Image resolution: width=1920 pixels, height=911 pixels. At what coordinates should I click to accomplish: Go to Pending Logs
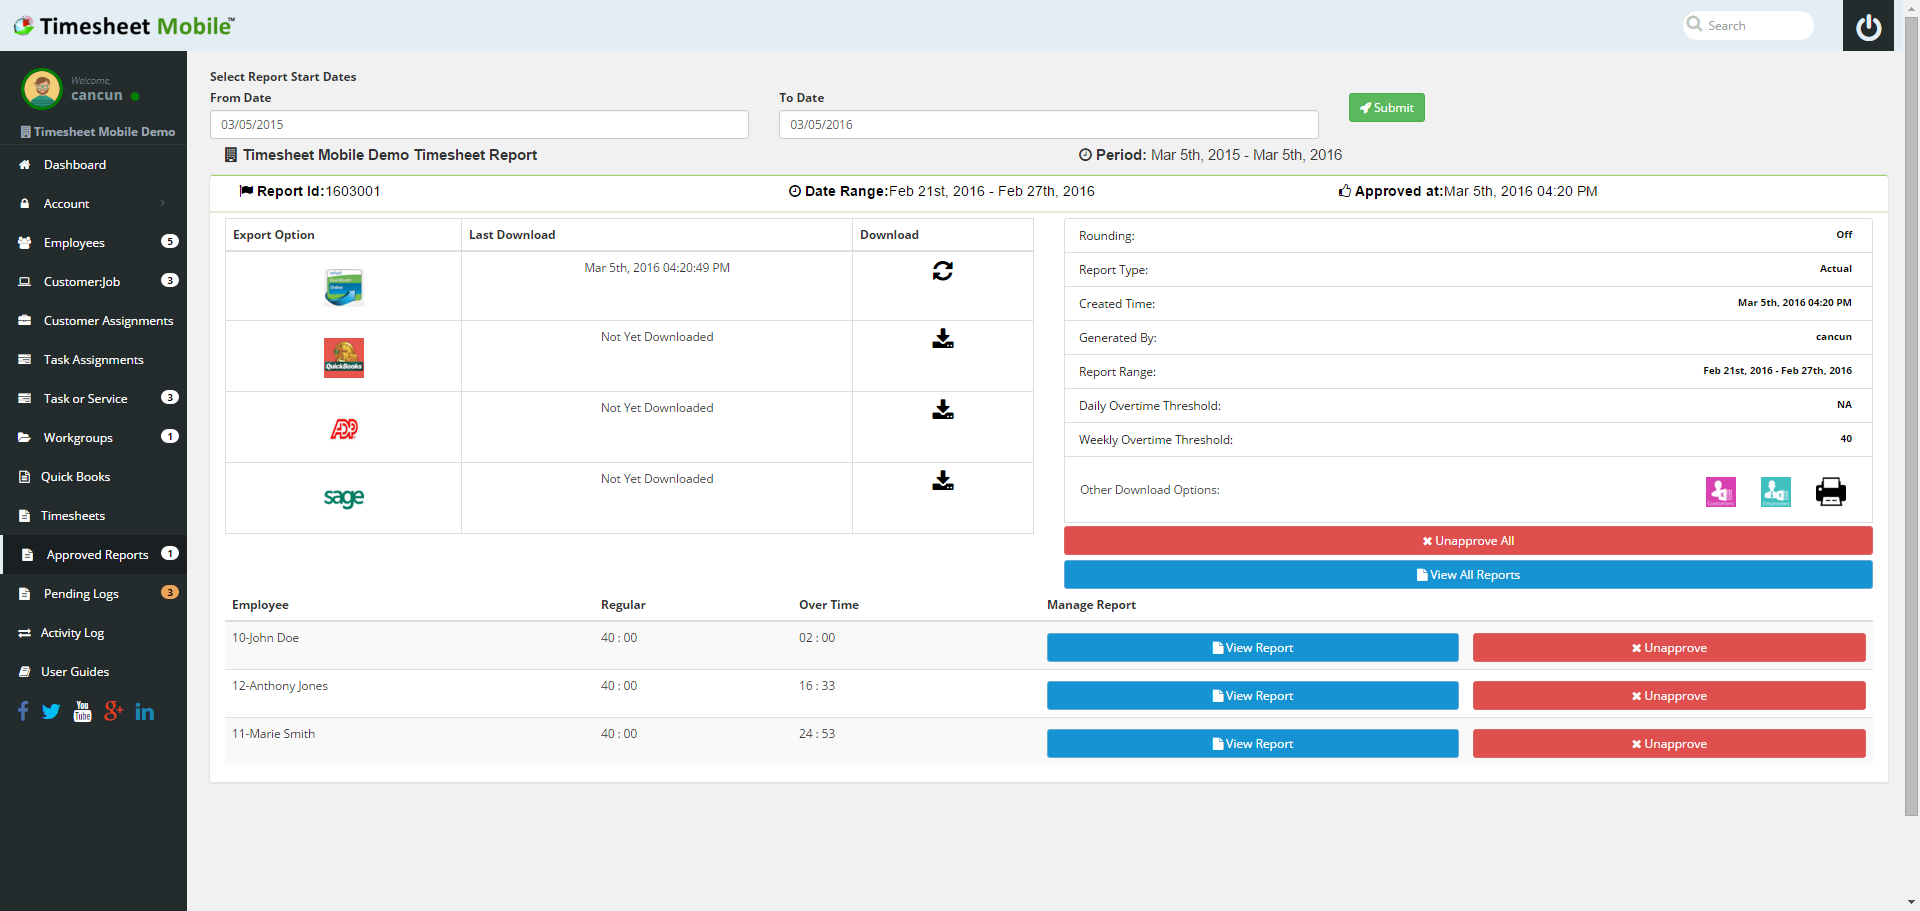coord(81,593)
